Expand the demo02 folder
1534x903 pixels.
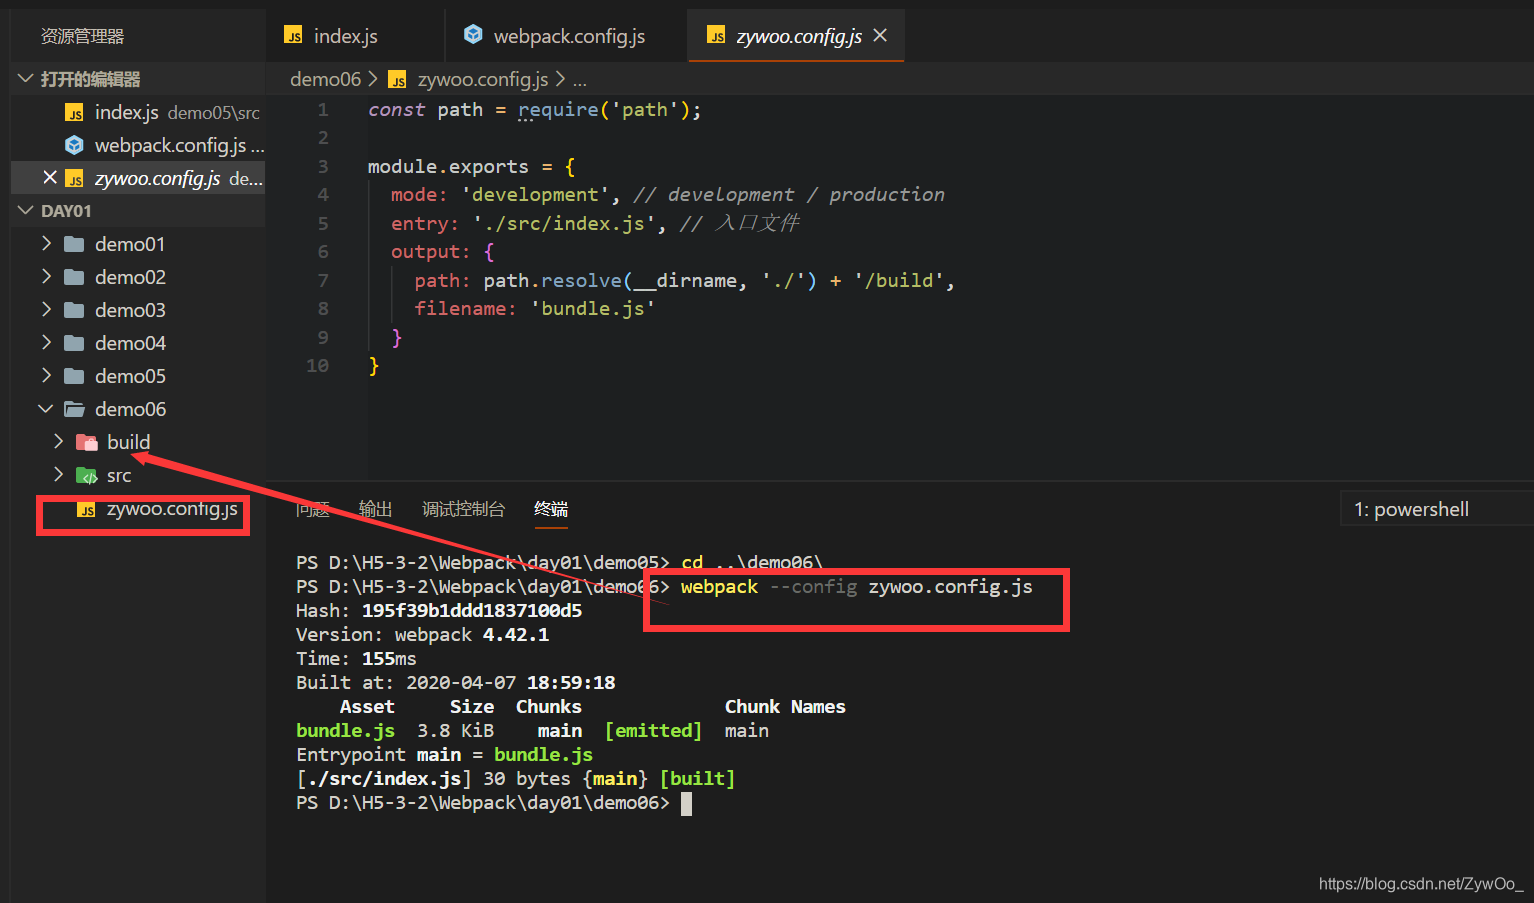(x=46, y=276)
